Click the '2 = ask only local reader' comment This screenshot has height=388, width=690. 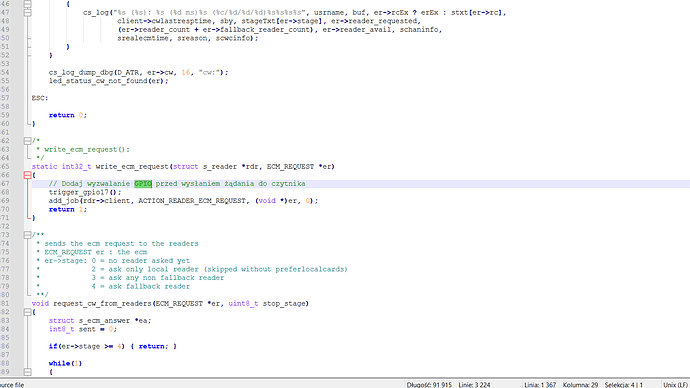[220, 269]
